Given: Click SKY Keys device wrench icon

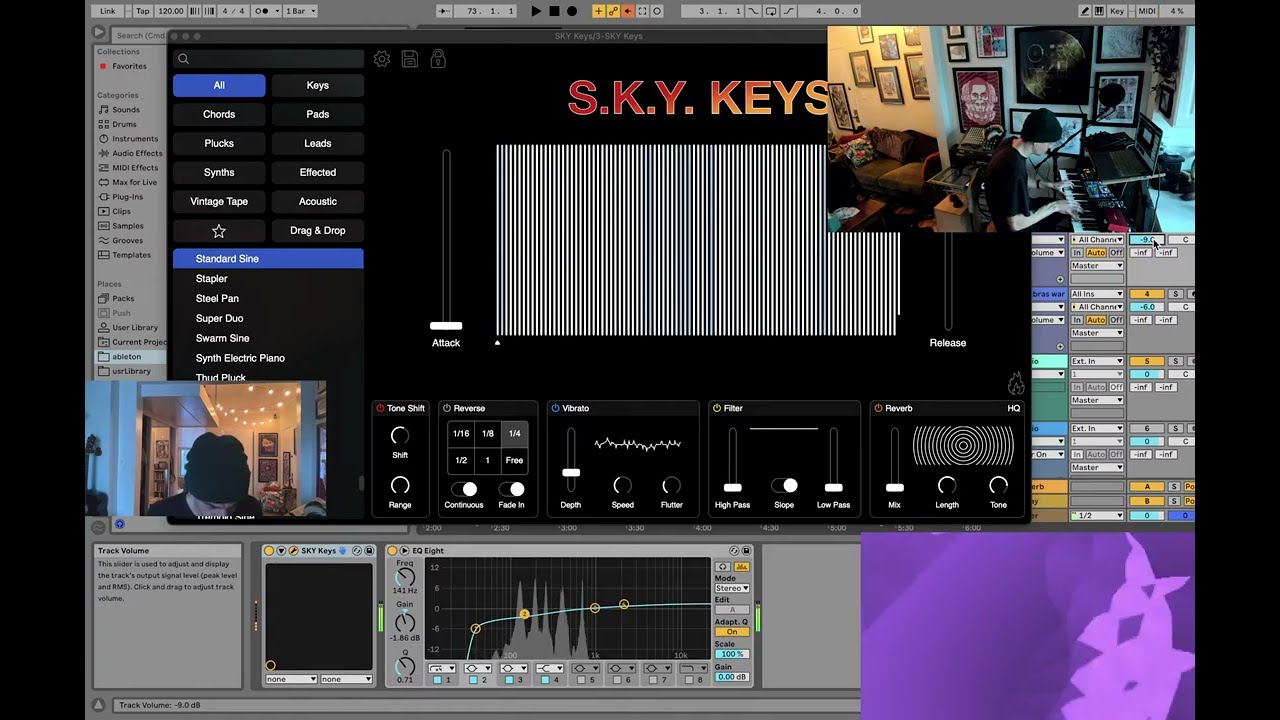Looking at the screenshot, I should click(294, 551).
